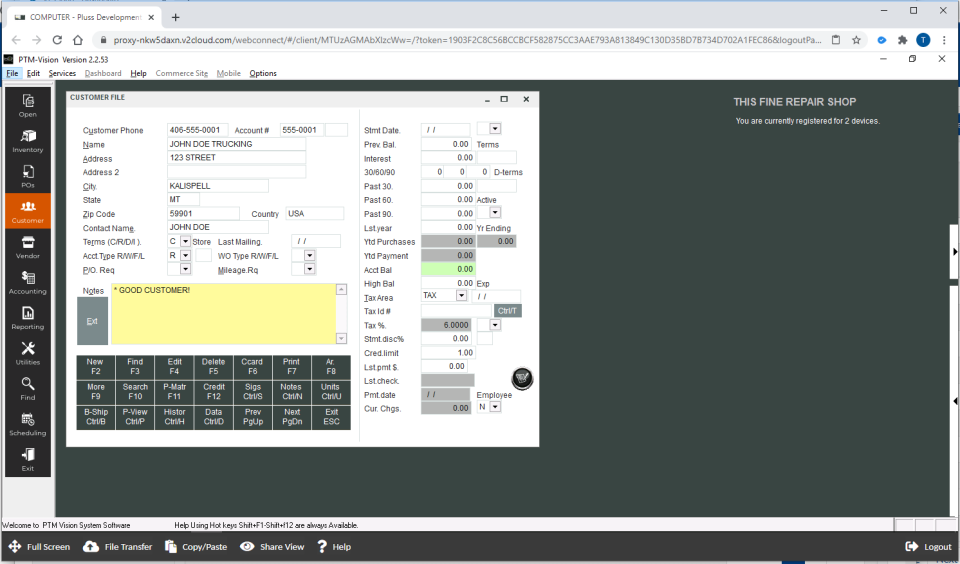The width and height of the screenshot is (960, 564).
Task: Click the Name field with JOHN DOE TRUCKING
Action: (x=236, y=144)
